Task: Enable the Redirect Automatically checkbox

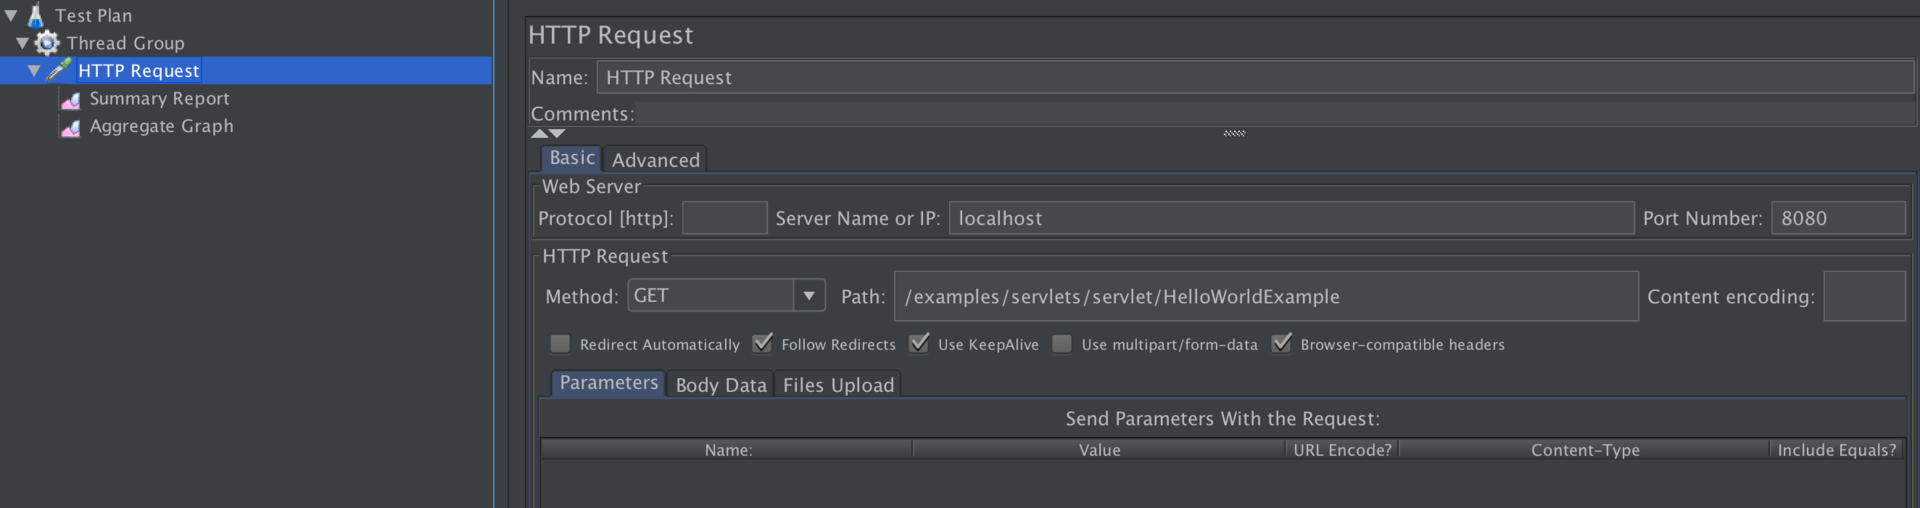Action: point(560,344)
